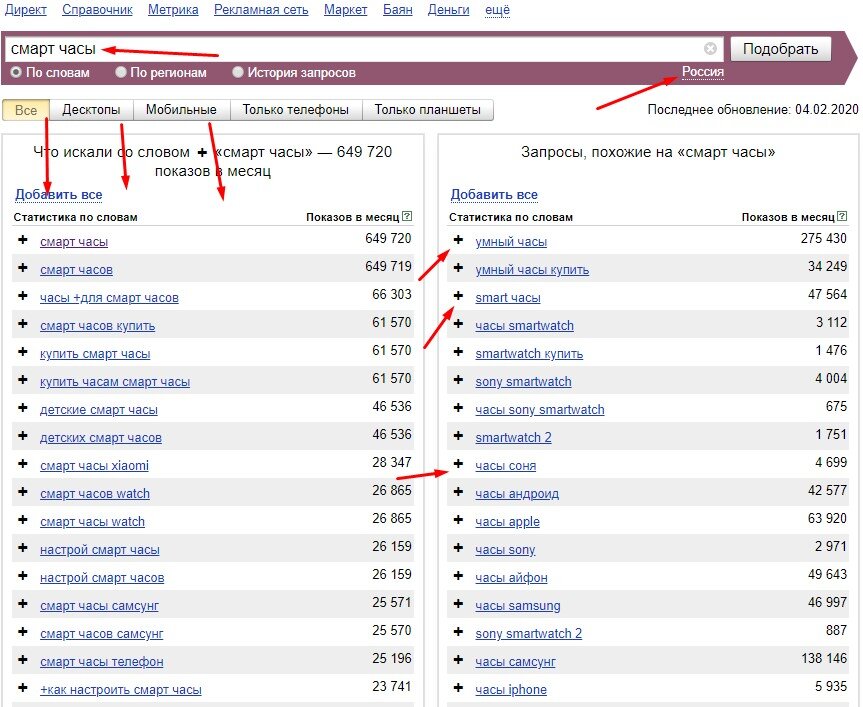Add 'часы iphone' with plus icon
The height and width of the screenshot is (707, 863).
458,688
